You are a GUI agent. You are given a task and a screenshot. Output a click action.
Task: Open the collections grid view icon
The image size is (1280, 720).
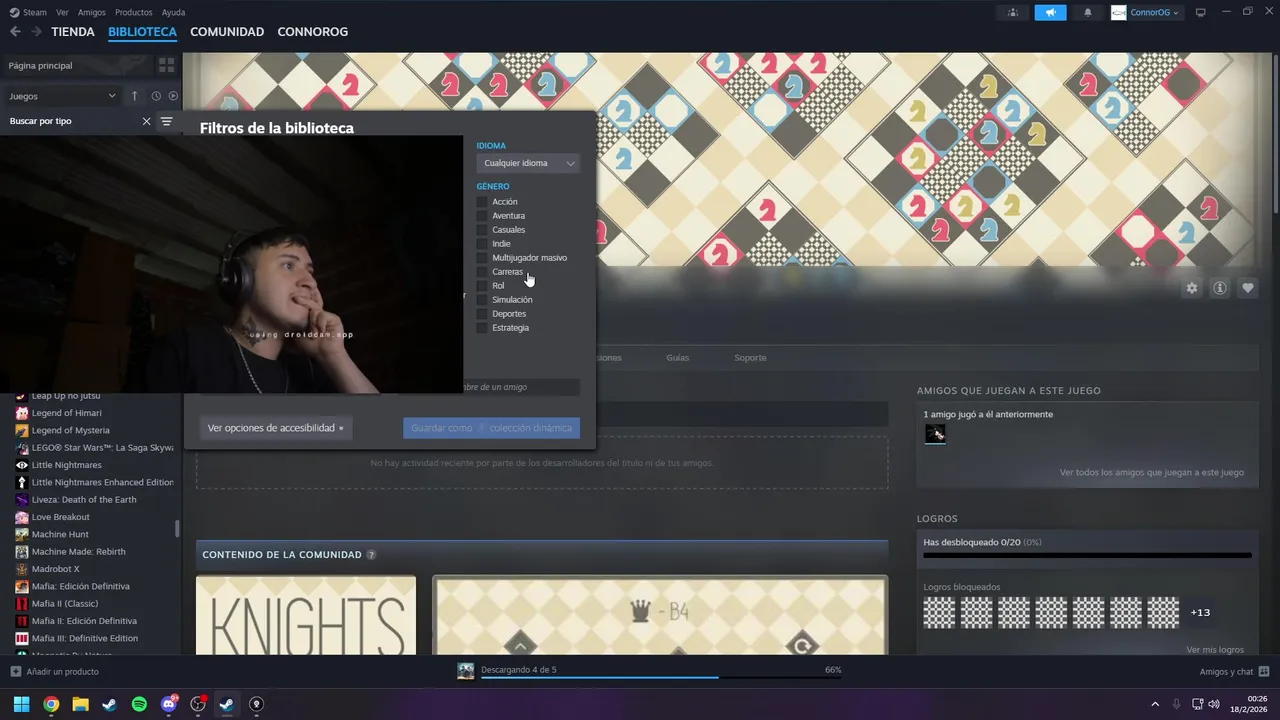[x=166, y=65]
